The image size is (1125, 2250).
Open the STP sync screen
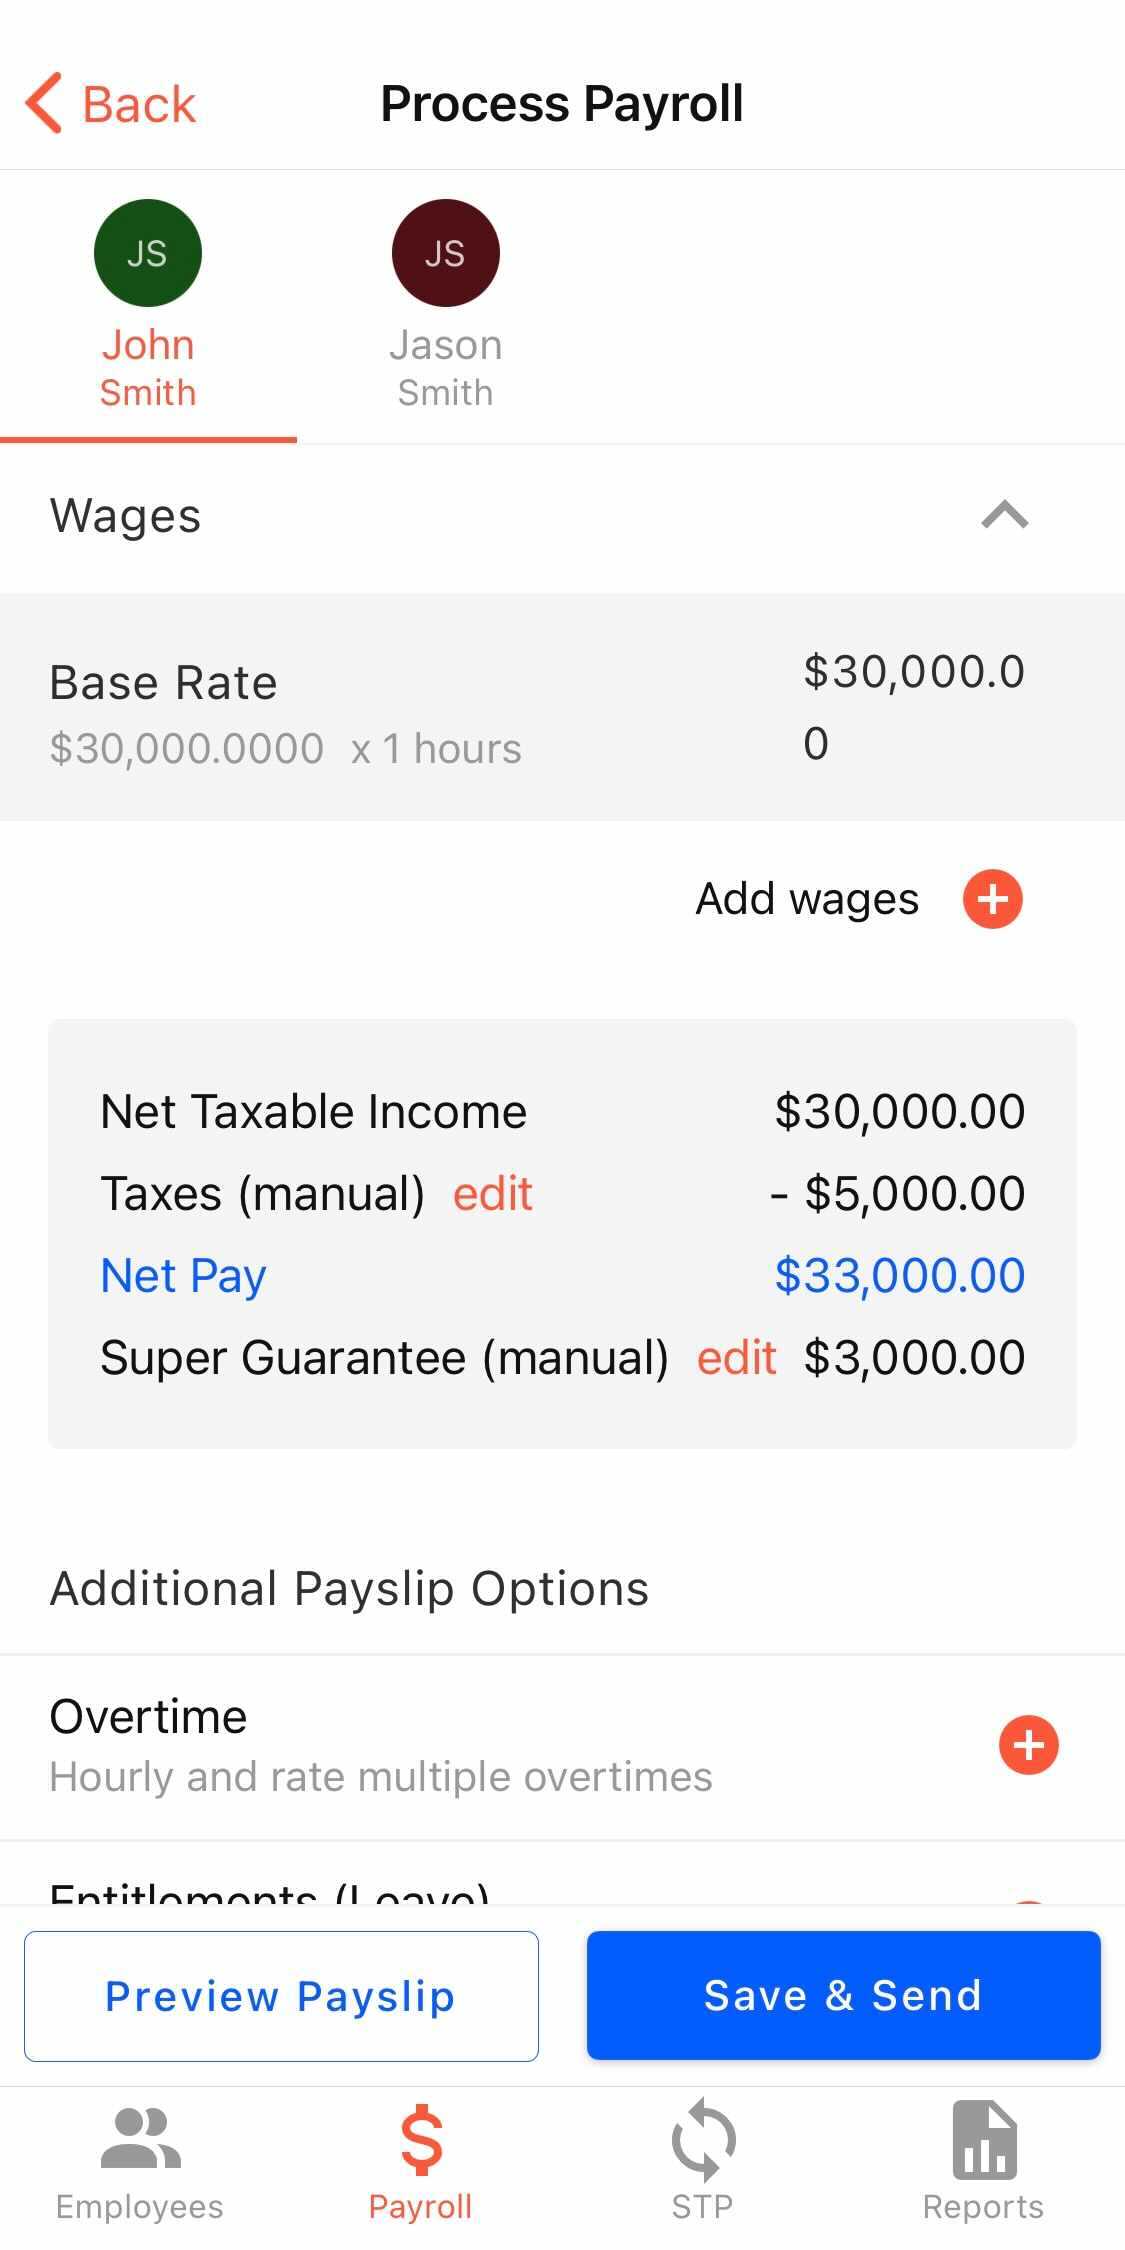click(x=703, y=2150)
